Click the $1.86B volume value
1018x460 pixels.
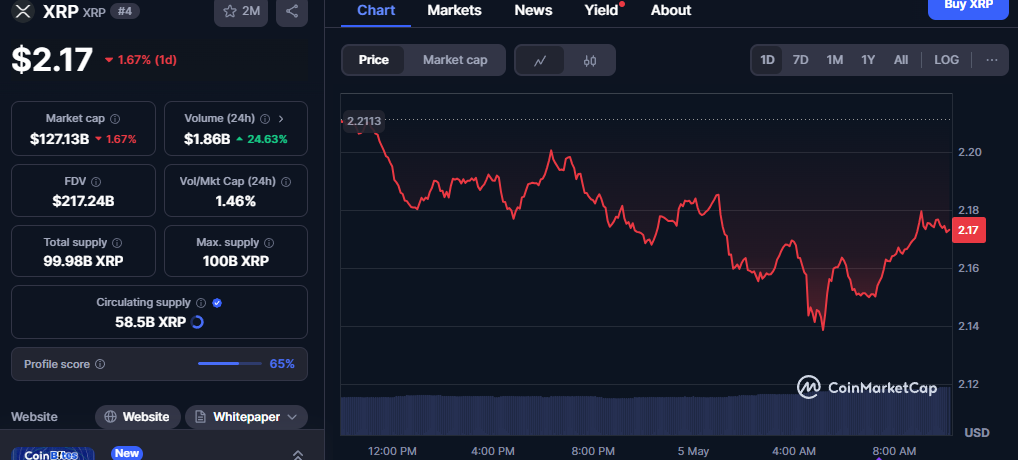tap(206, 139)
